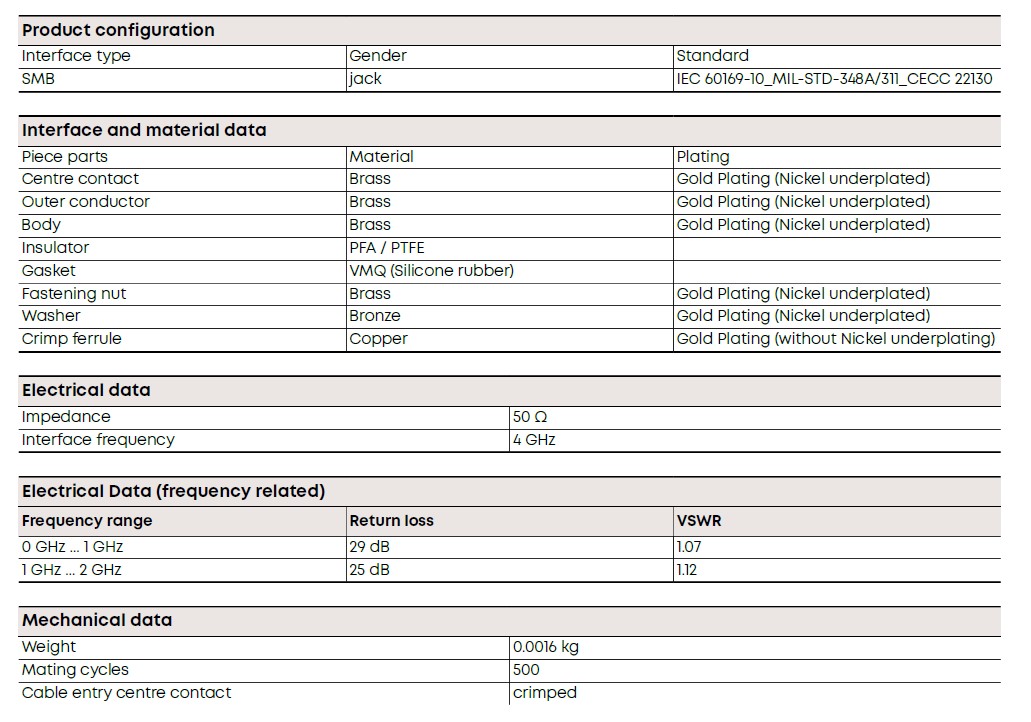Click the Bronze washer material cell
Viewport: 1031px width, 722px height.
tap(375, 316)
